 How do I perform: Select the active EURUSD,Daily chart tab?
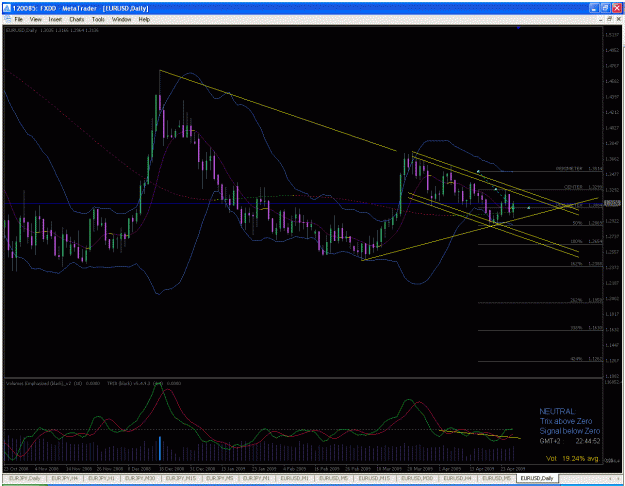coord(537,478)
